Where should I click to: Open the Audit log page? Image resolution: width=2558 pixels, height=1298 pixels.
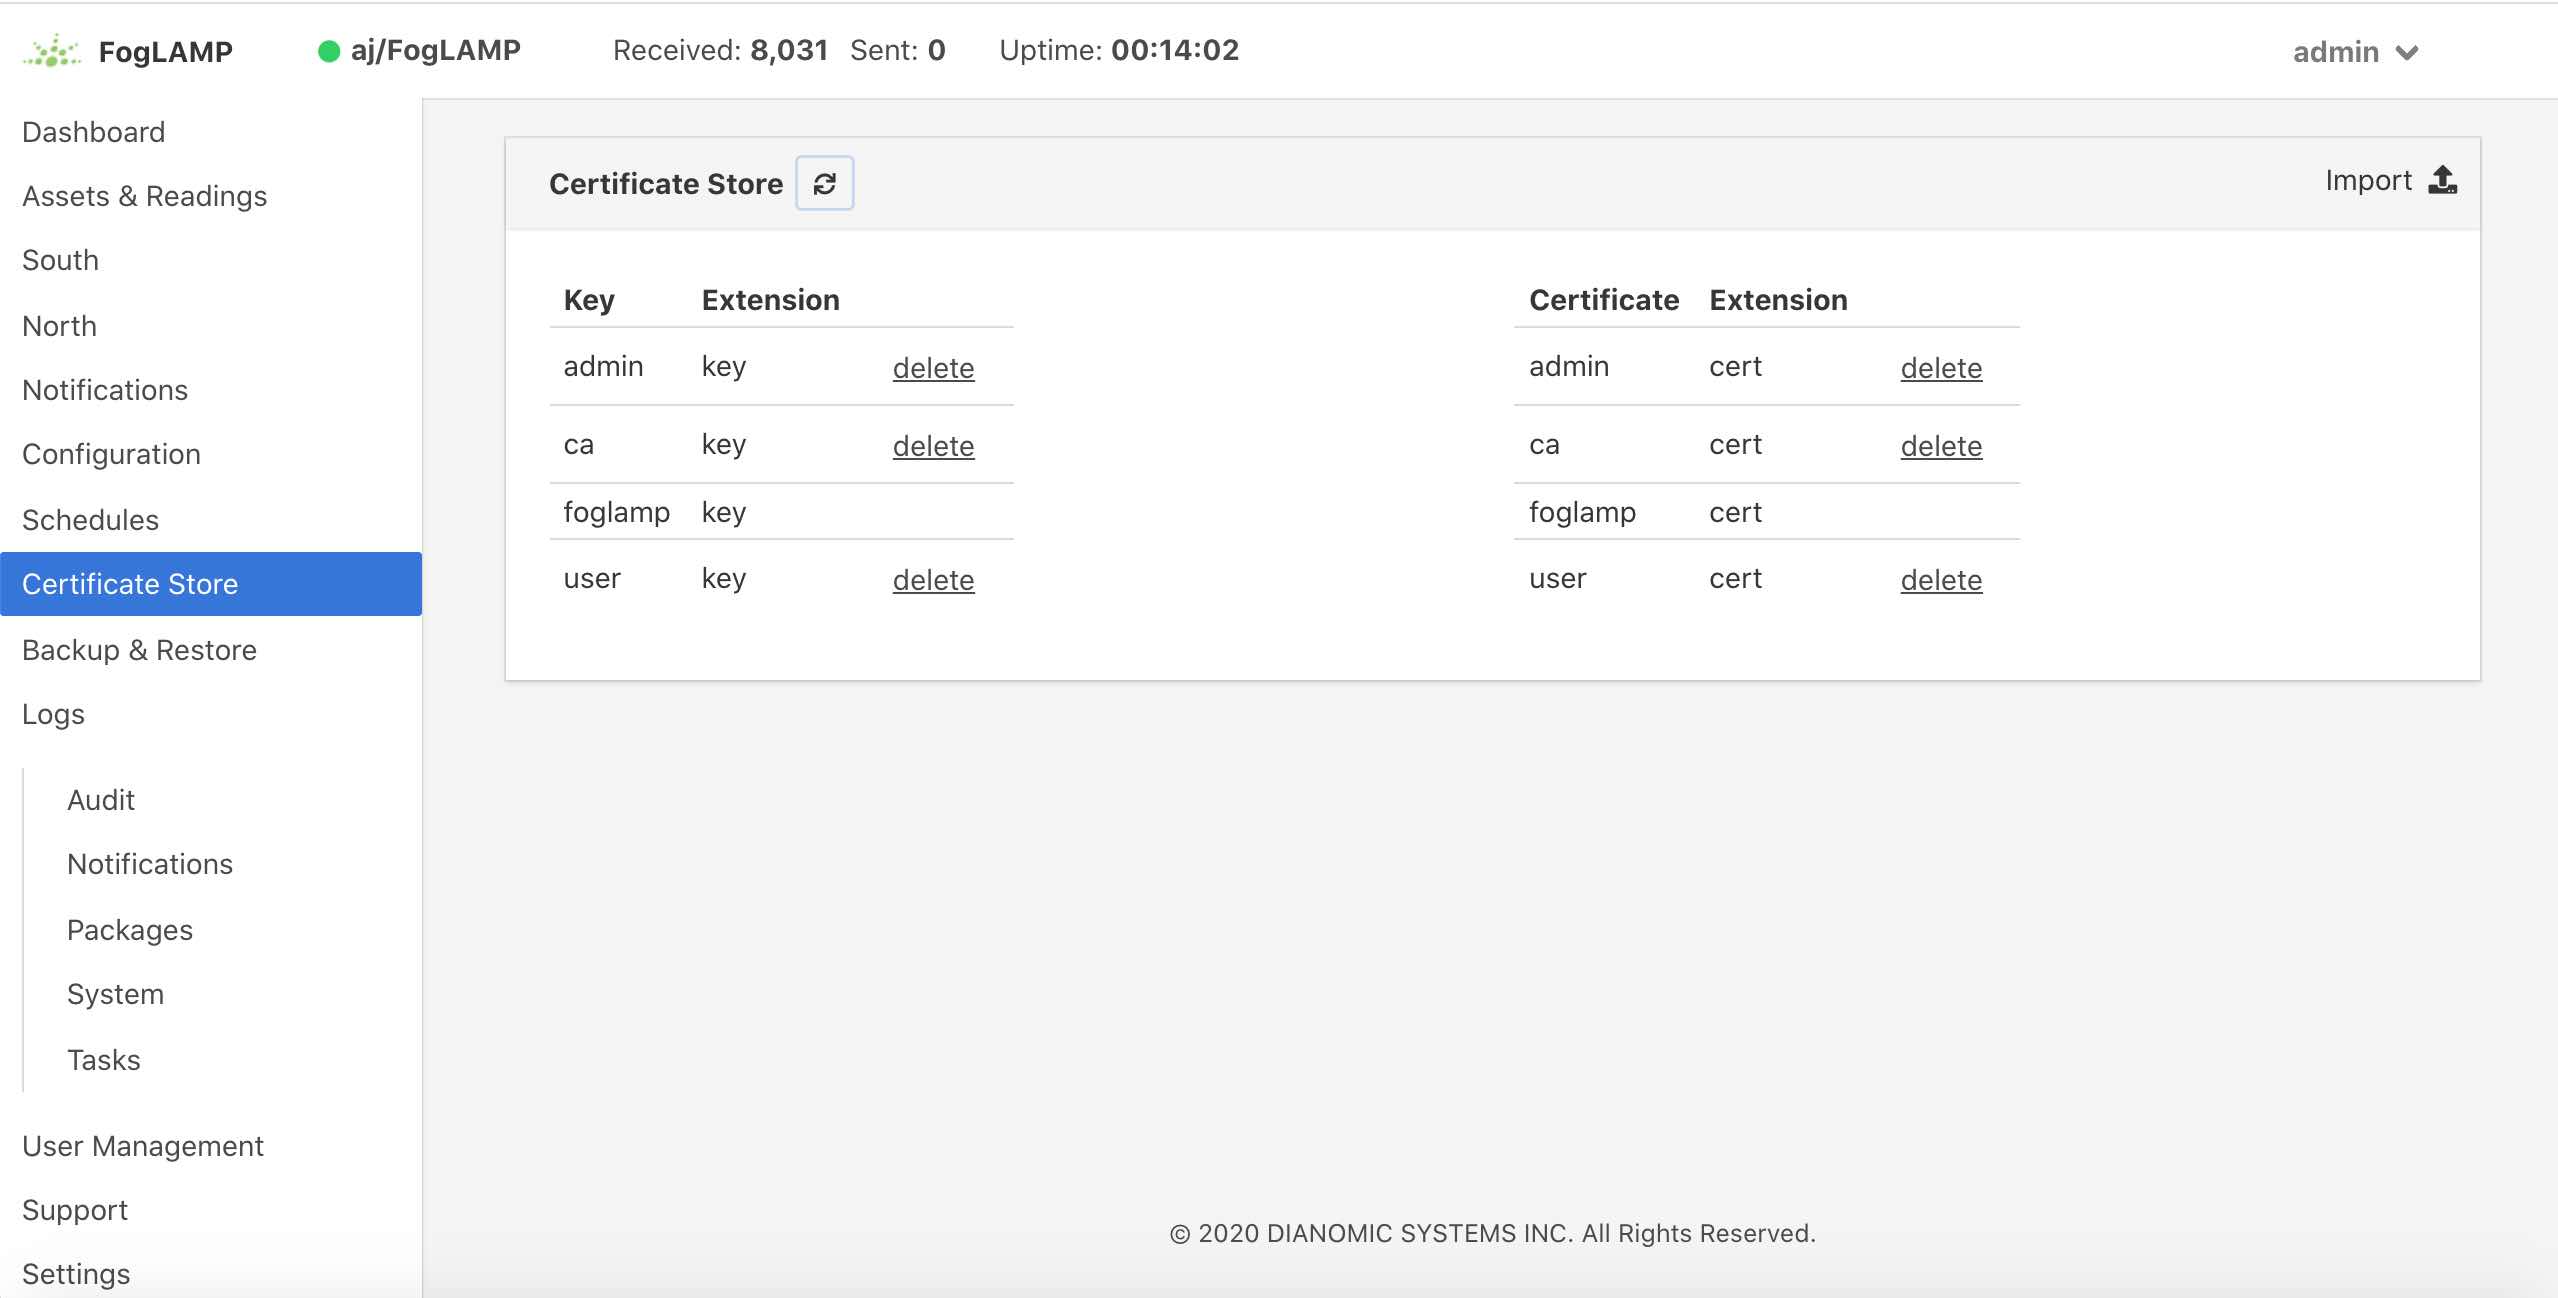[x=100, y=799]
